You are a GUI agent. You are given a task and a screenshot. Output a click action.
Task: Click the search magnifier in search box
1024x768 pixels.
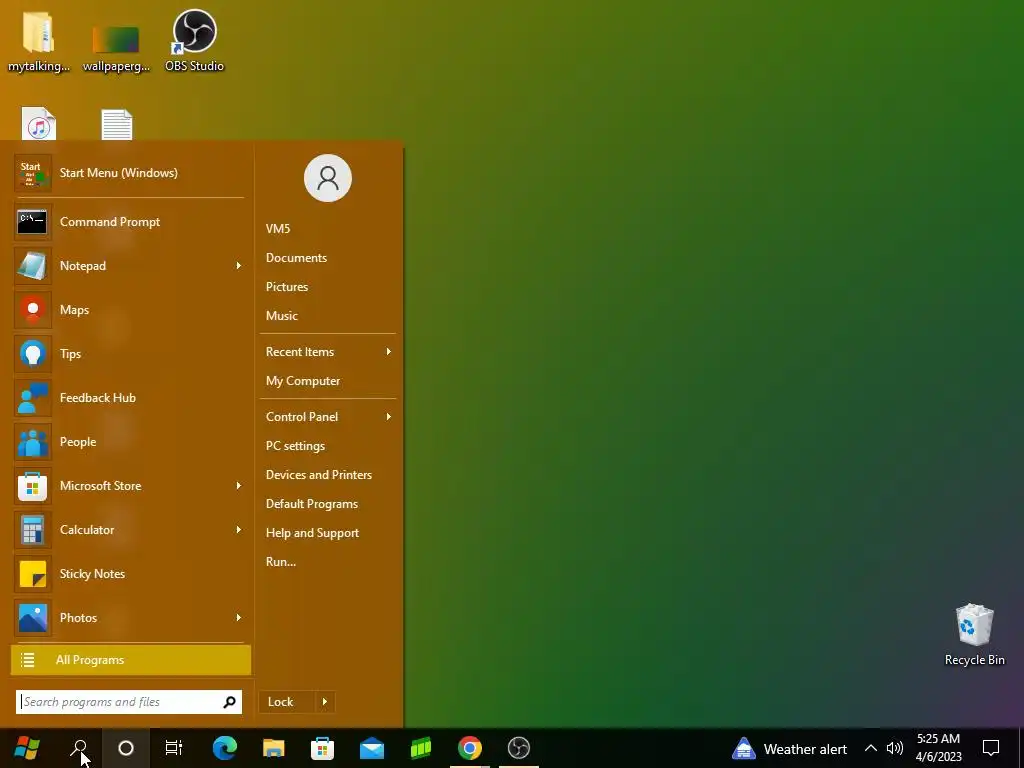[229, 702]
